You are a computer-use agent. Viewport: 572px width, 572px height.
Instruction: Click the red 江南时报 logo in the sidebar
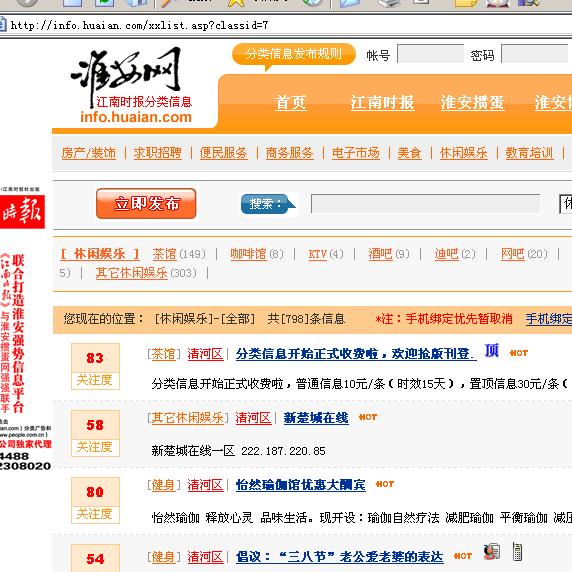click(x=22, y=212)
